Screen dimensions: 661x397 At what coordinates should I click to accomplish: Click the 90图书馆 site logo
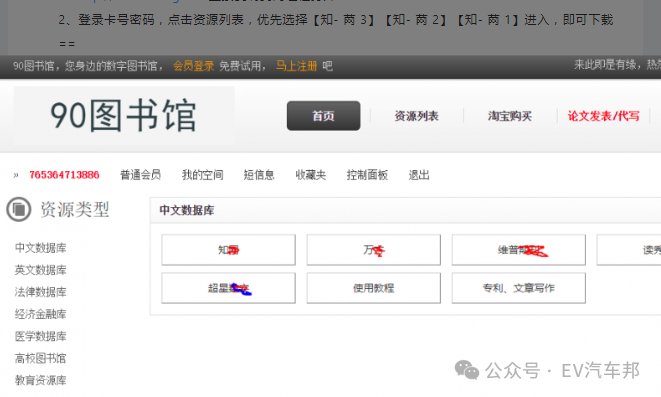(x=124, y=116)
